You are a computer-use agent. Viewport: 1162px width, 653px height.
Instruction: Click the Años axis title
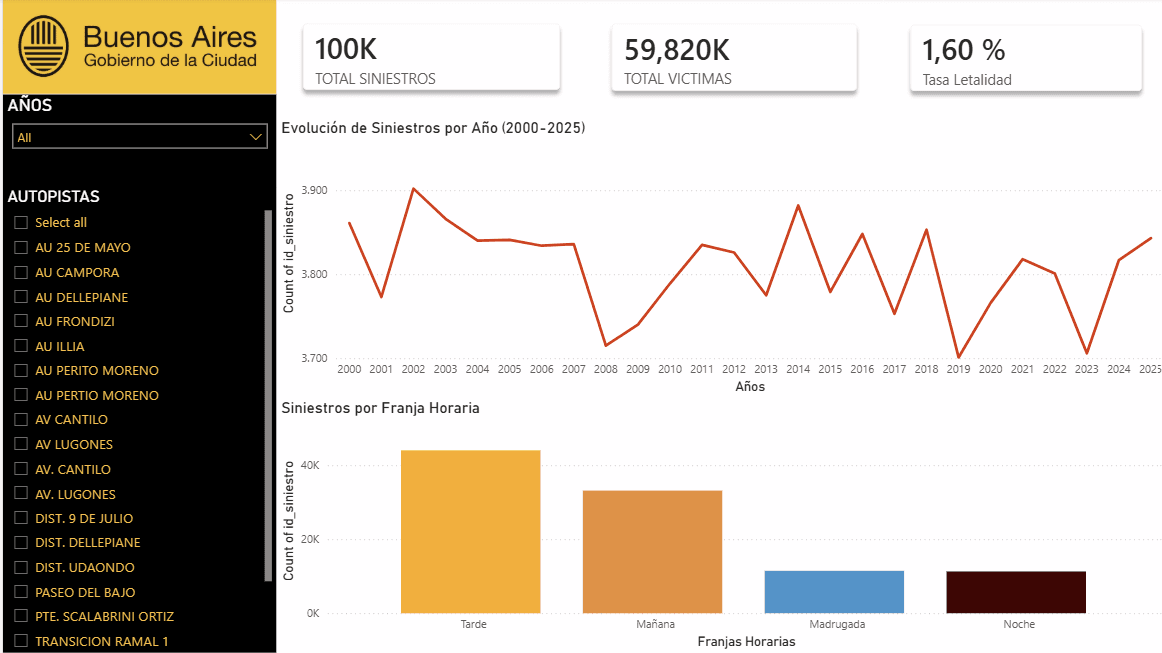click(750, 387)
